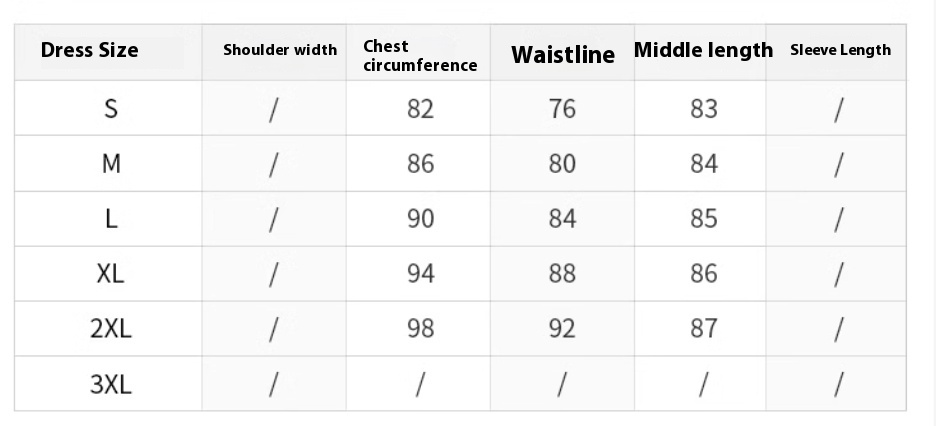Click the Dress Size column header

pos(90,51)
